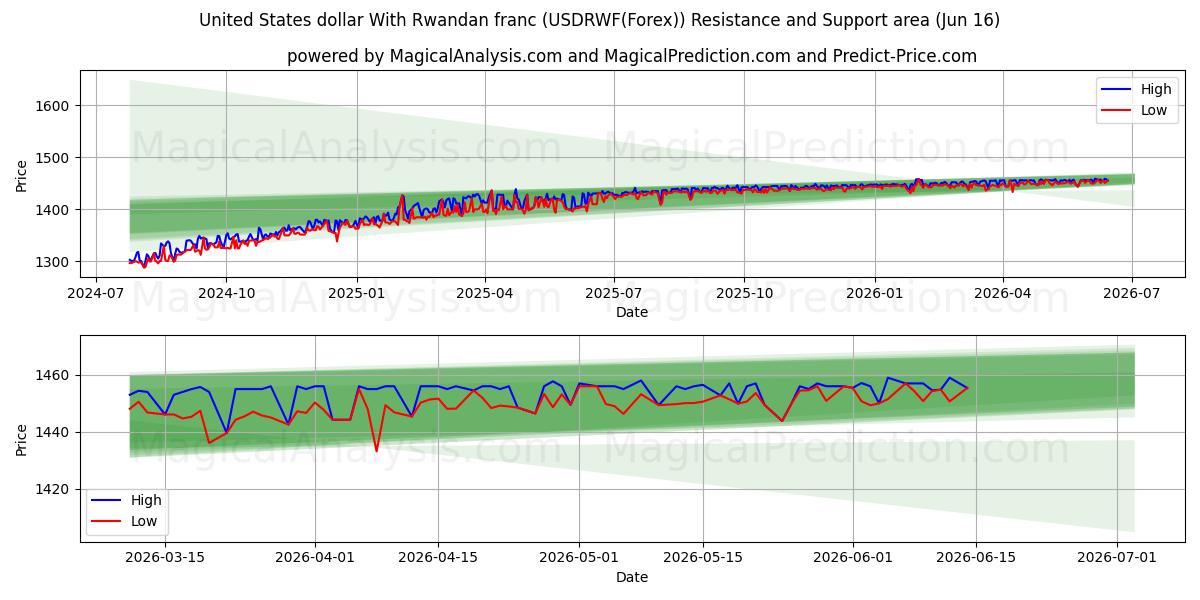Click the 2025-01 x-axis label
The height and width of the screenshot is (600, 1200).
point(356,293)
